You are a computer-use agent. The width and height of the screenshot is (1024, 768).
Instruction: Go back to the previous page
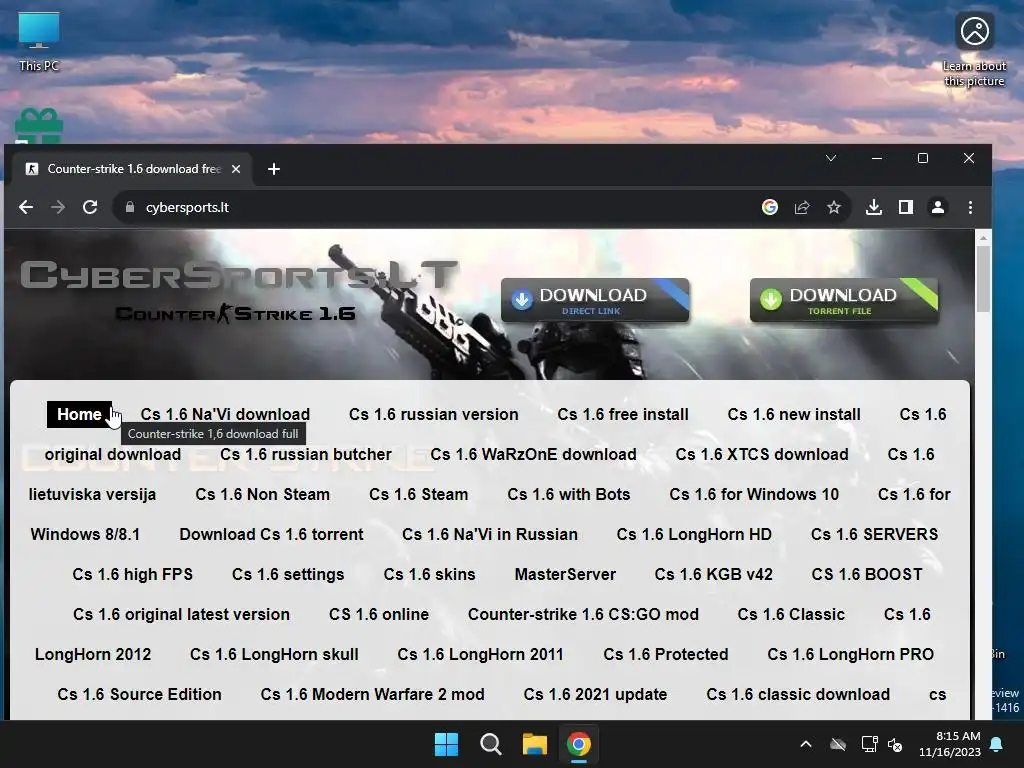tap(26, 207)
